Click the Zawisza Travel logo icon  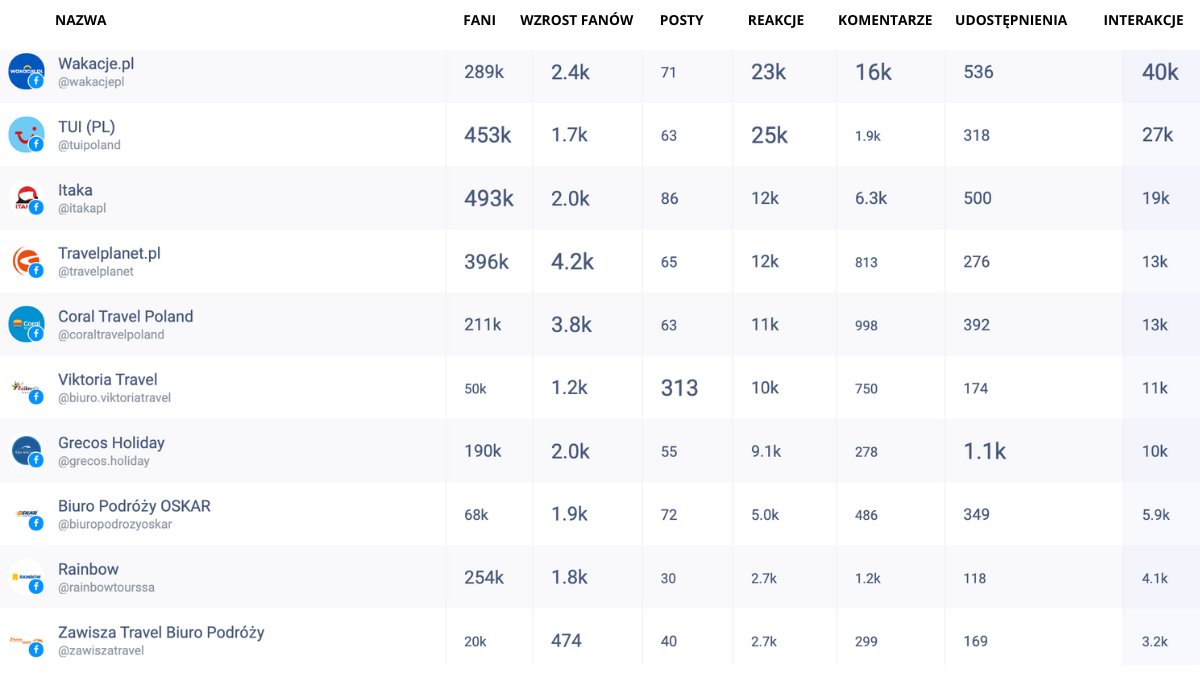(x=26, y=641)
